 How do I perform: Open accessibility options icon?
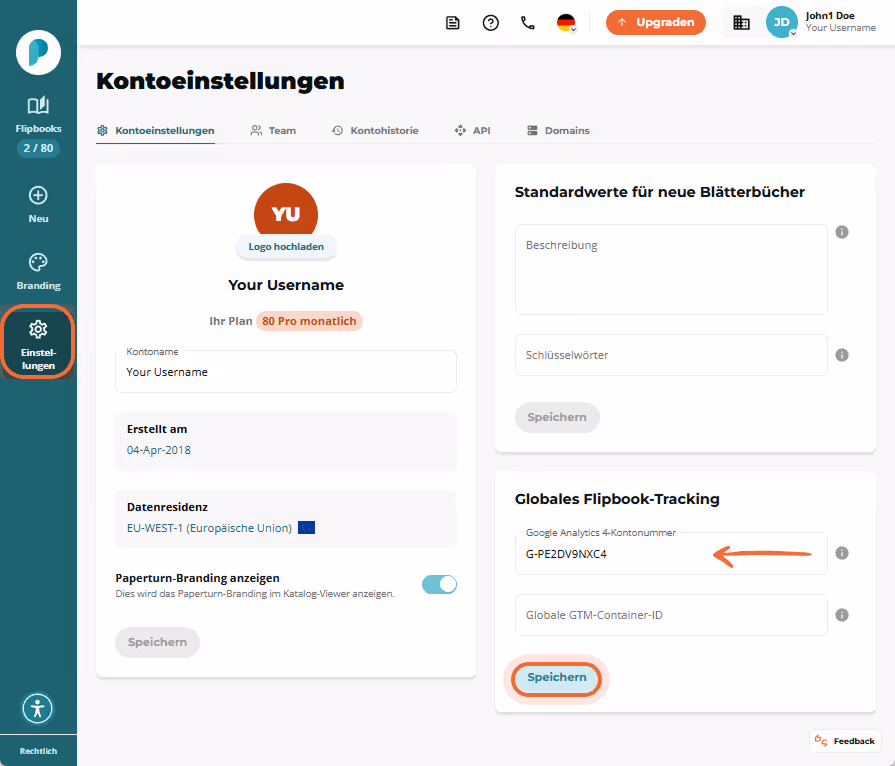pyautogui.click(x=38, y=708)
